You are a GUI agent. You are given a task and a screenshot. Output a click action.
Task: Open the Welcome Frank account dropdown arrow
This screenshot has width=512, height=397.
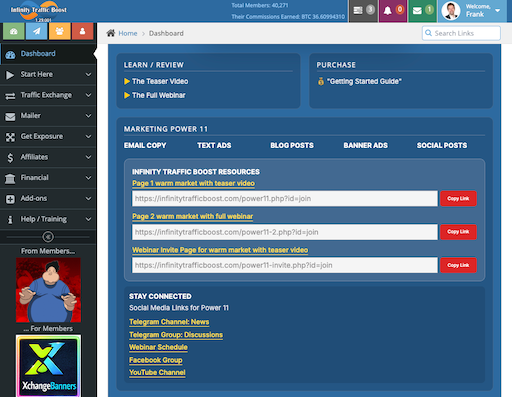(x=497, y=11)
